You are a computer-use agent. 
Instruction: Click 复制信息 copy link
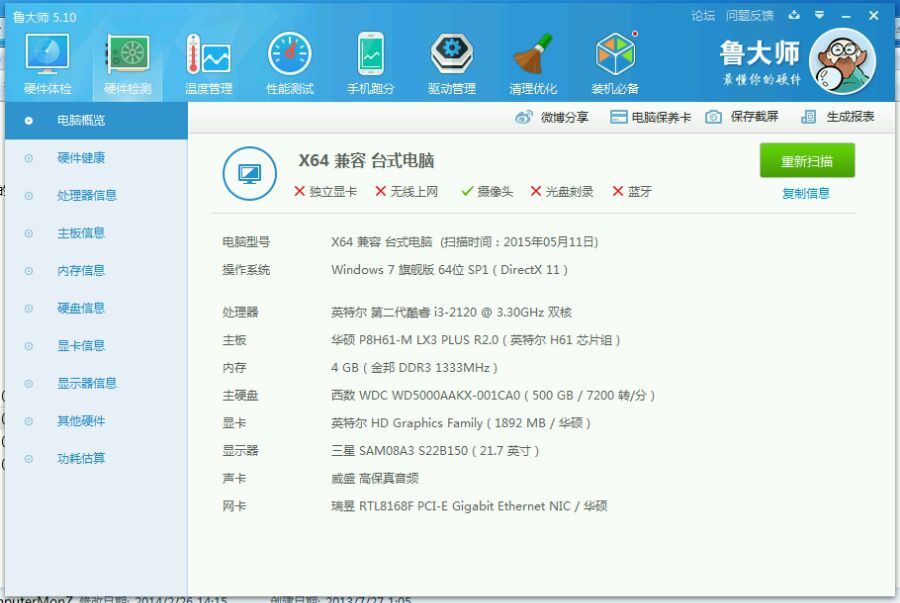[x=806, y=193]
